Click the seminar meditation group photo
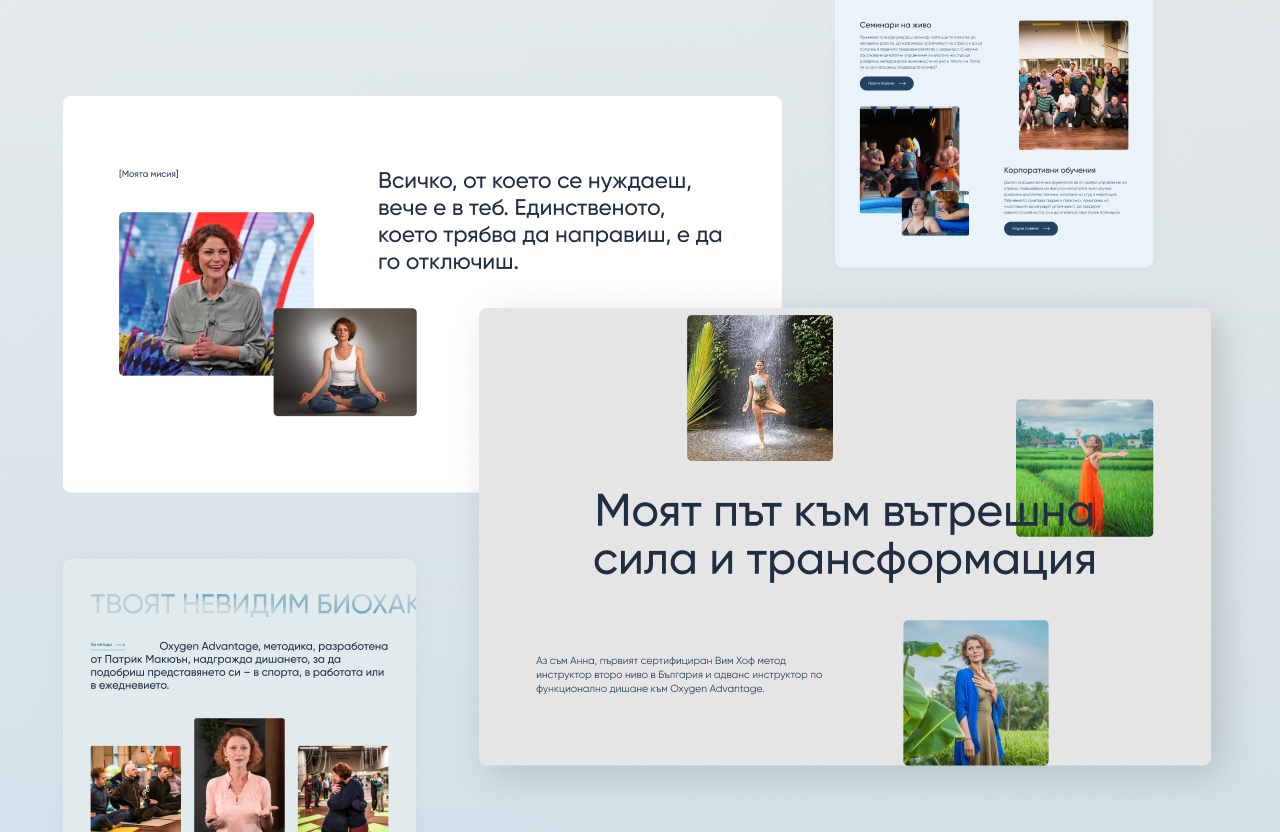This screenshot has width=1280, height=832. coord(135,788)
